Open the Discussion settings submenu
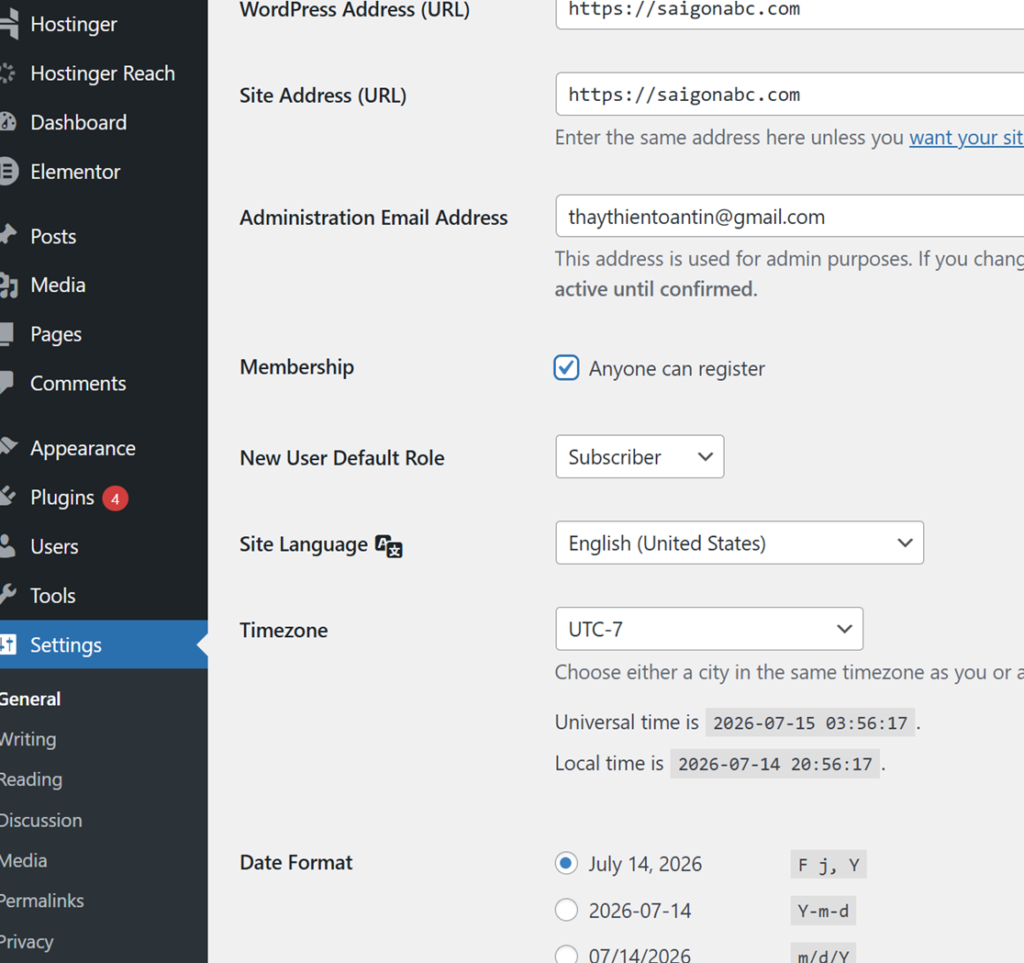 click(x=41, y=820)
